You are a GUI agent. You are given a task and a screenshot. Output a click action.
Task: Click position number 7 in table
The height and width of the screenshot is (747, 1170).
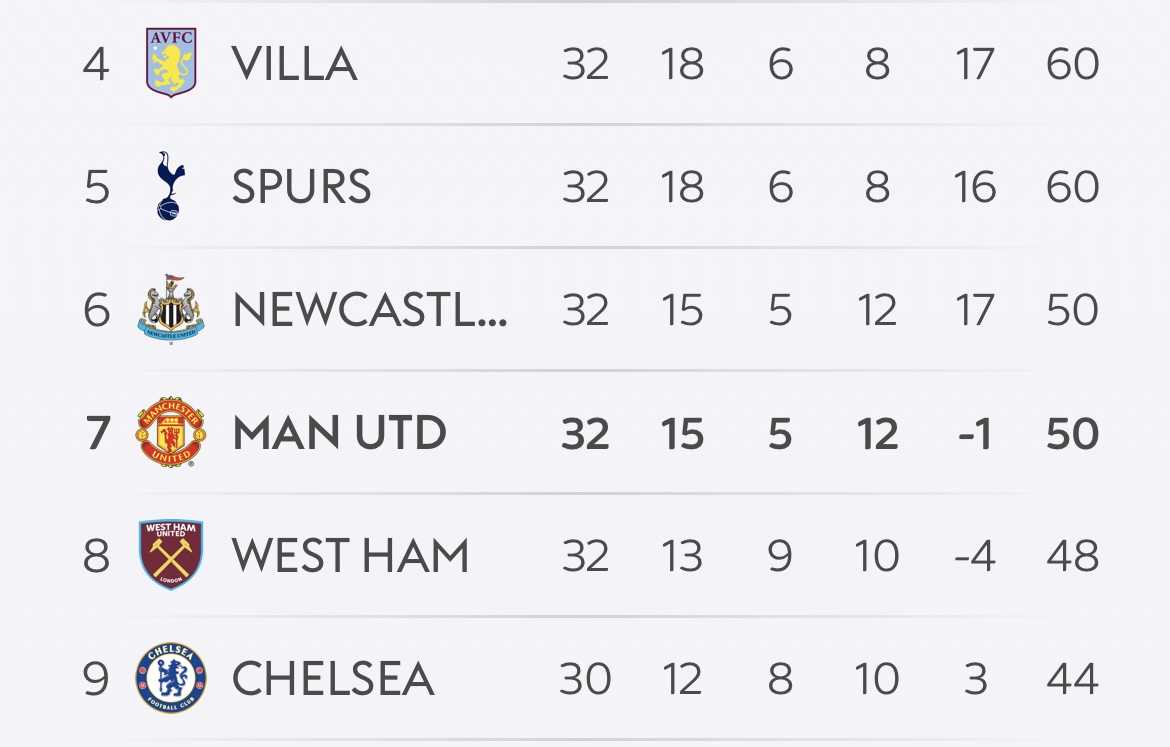97,434
